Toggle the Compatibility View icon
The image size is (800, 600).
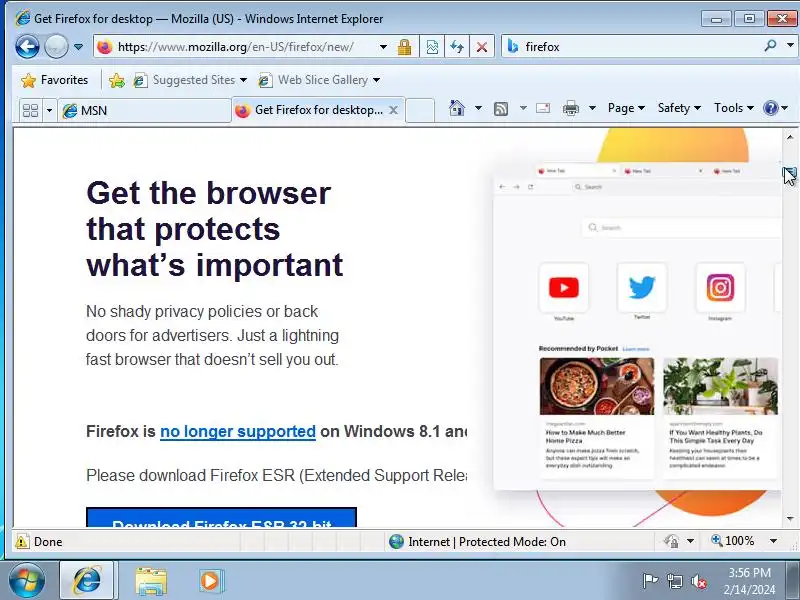click(x=432, y=47)
